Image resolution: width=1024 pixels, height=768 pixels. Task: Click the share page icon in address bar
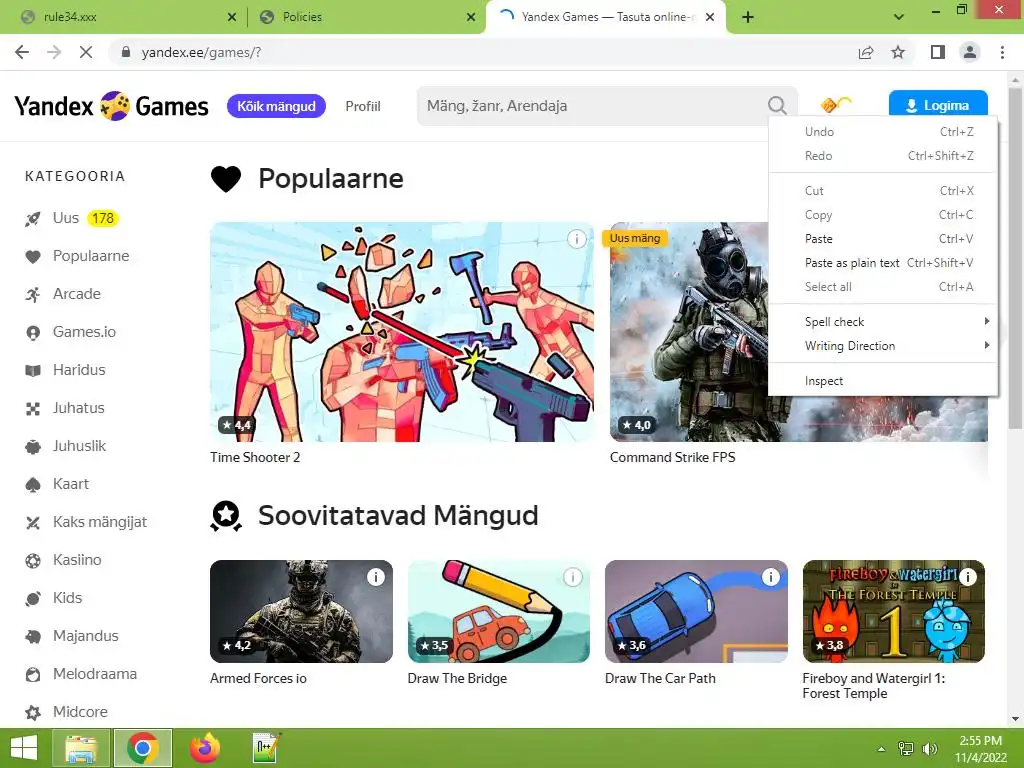[x=866, y=52]
